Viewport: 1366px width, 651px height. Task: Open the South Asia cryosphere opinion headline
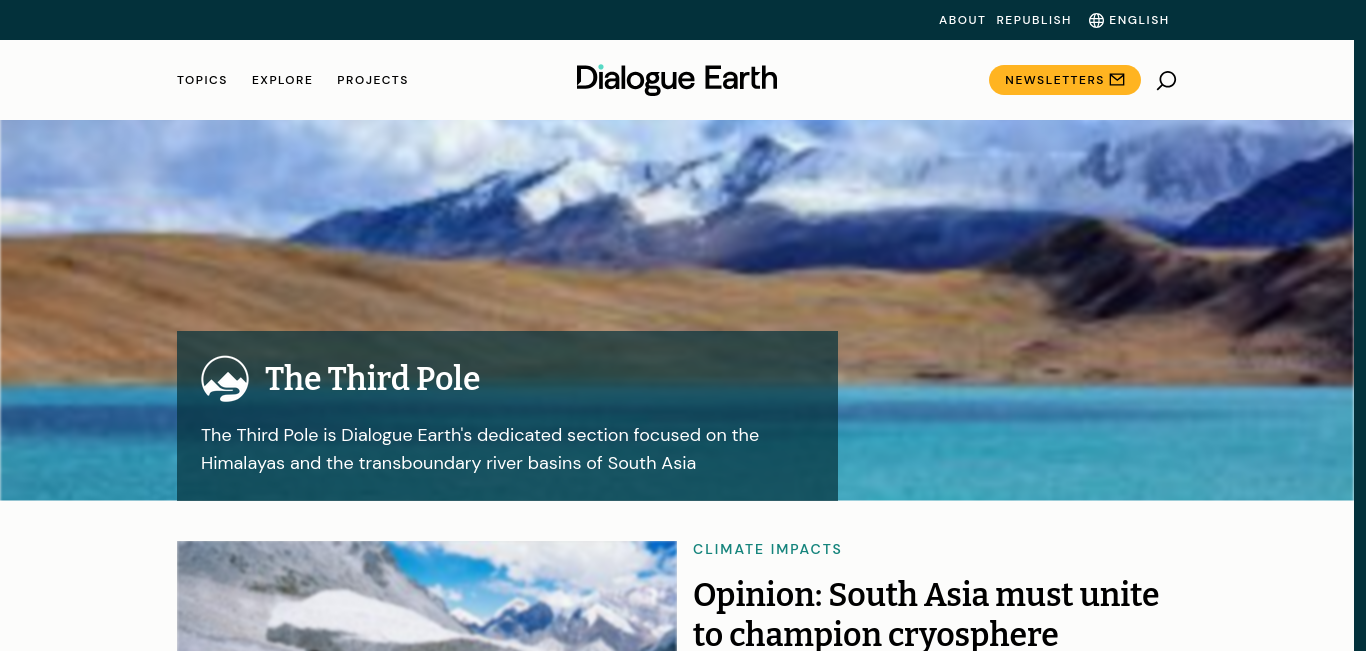[x=926, y=614]
